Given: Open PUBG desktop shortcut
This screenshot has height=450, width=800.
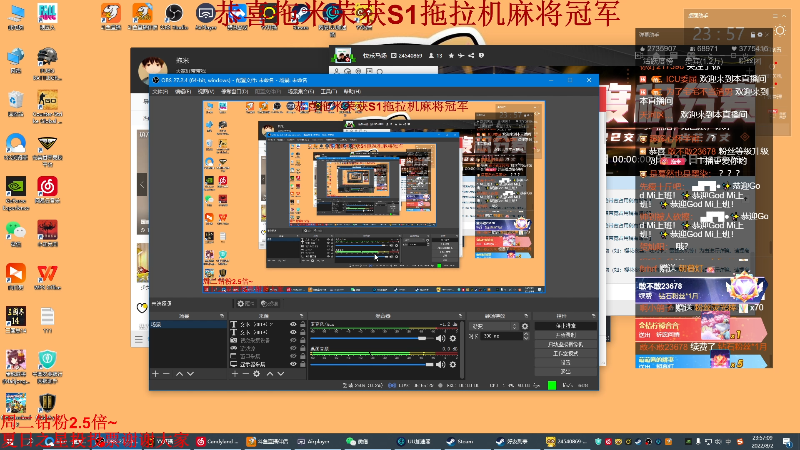Looking at the screenshot, I should pos(47,64).
